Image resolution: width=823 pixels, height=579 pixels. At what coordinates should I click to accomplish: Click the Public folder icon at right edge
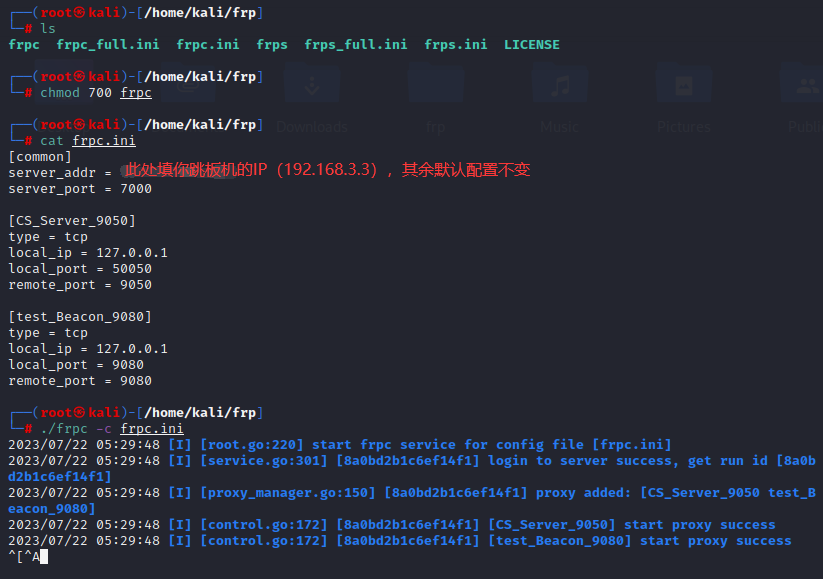coord(804,90)
